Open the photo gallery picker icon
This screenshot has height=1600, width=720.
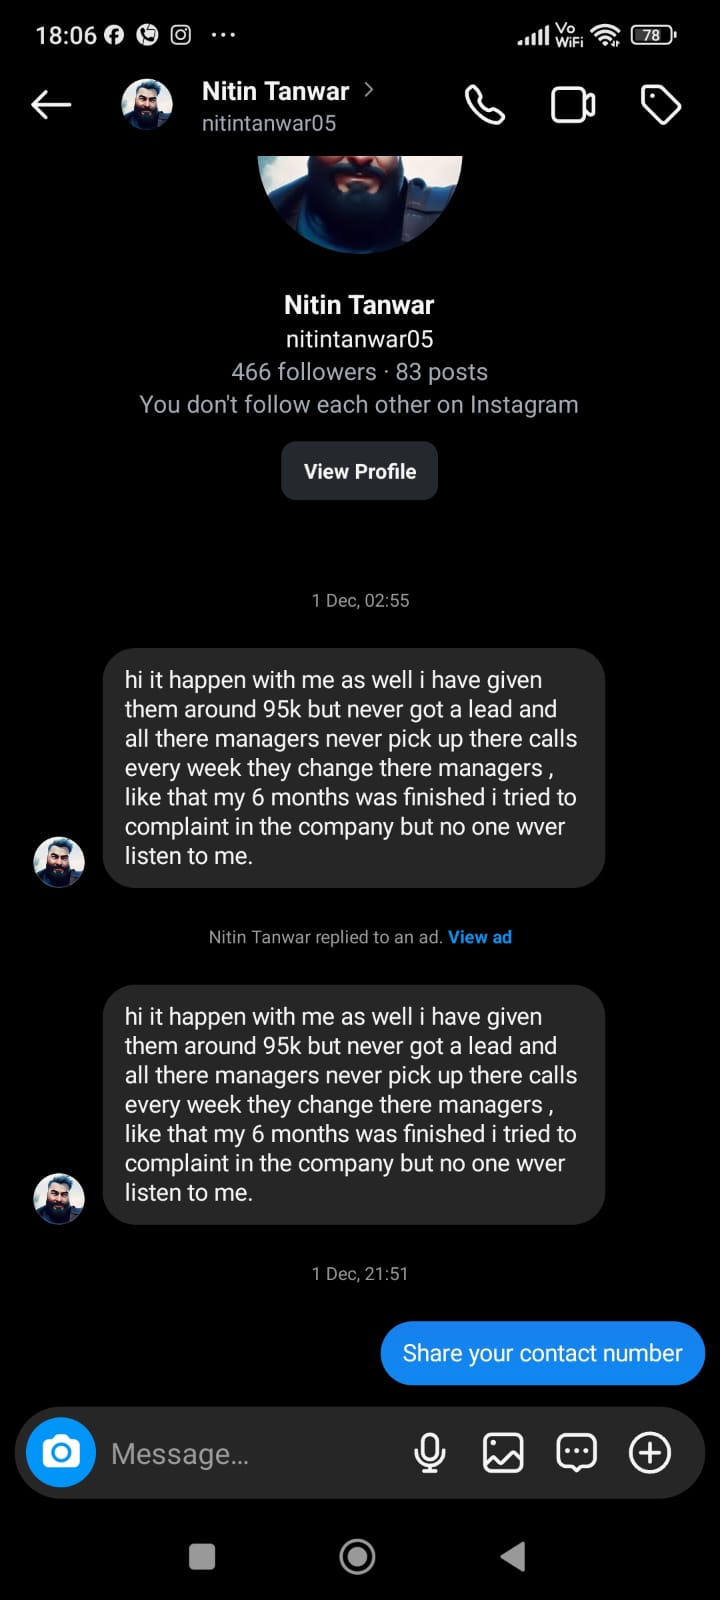pos(503,1452)
